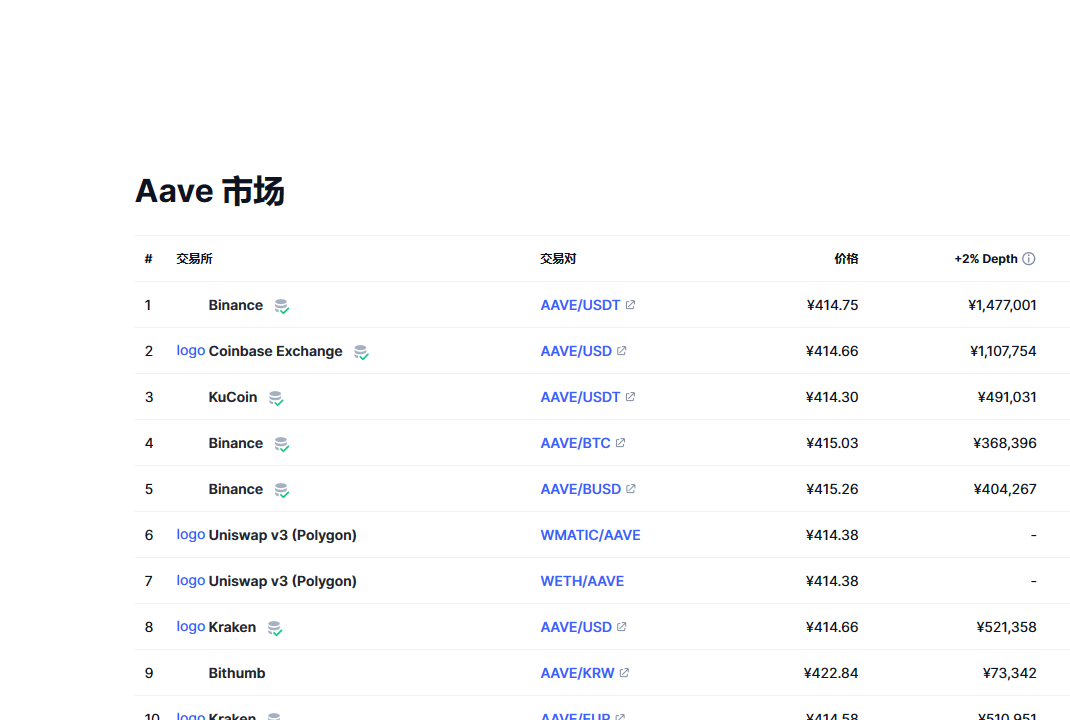Click Binance exchange name in row 4
Viewport: 1070px width, 720px height.
(x=235, y=443)
